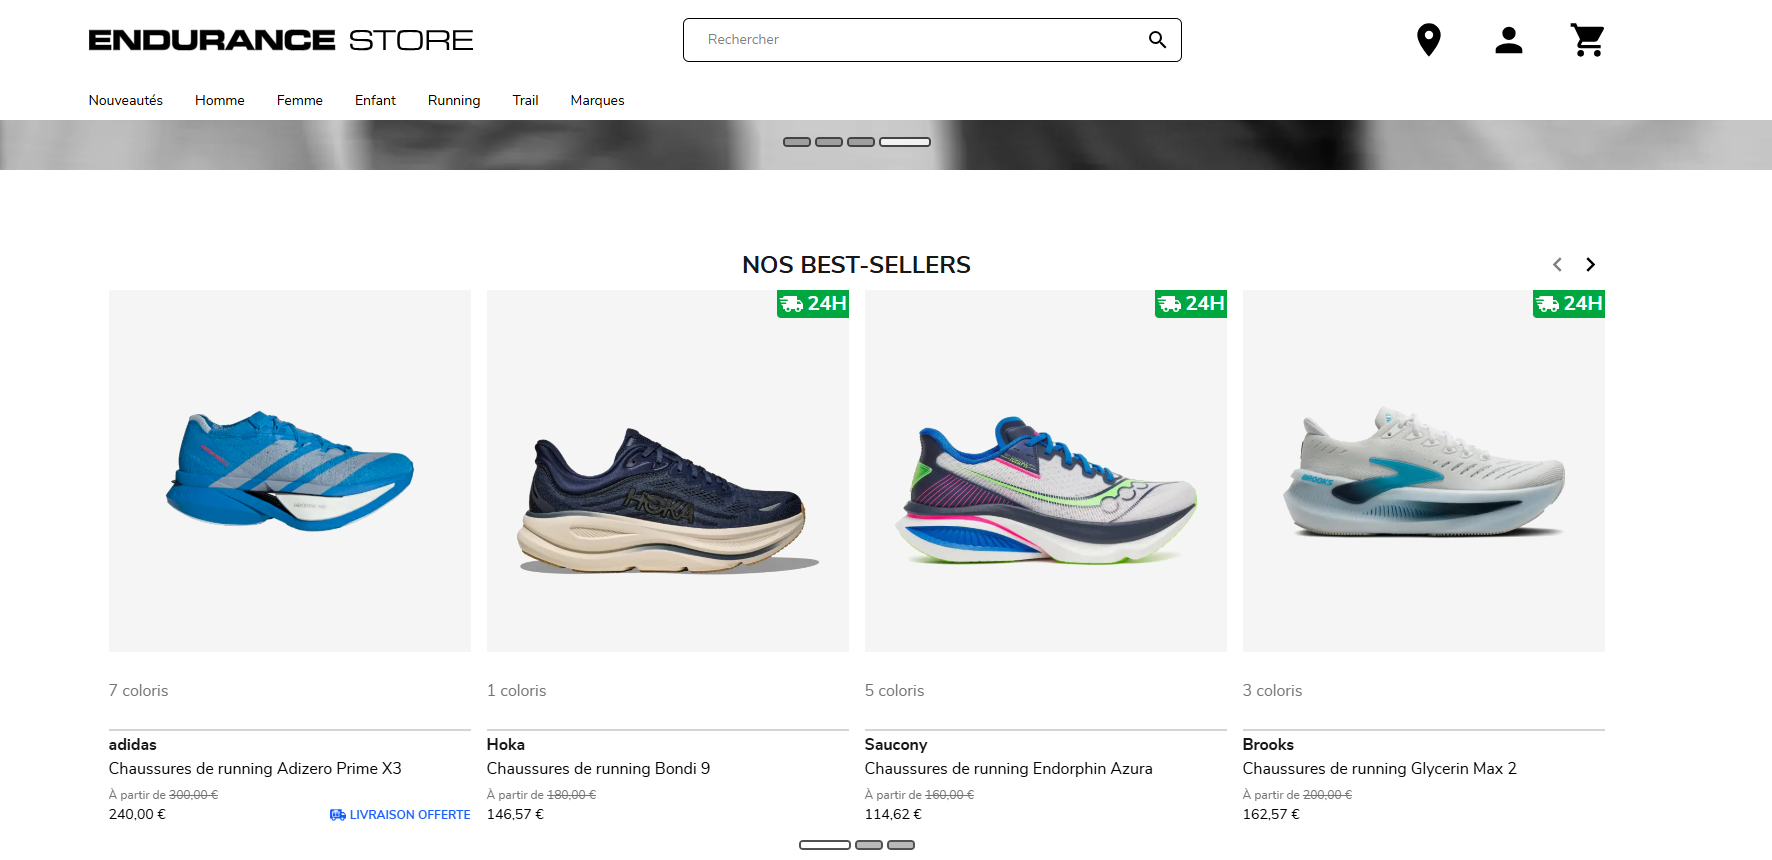This screenshot has height=860, width=1772.
Task: Open the store locator pin icon
Action: click(1429, 40)
